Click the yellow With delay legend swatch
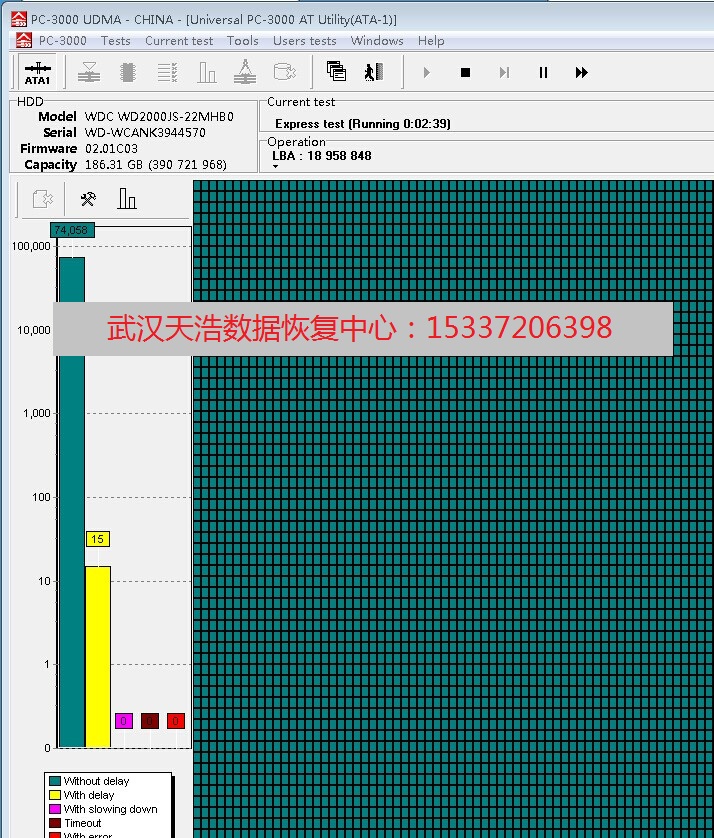714x838 pixels. tap(55, 795)
